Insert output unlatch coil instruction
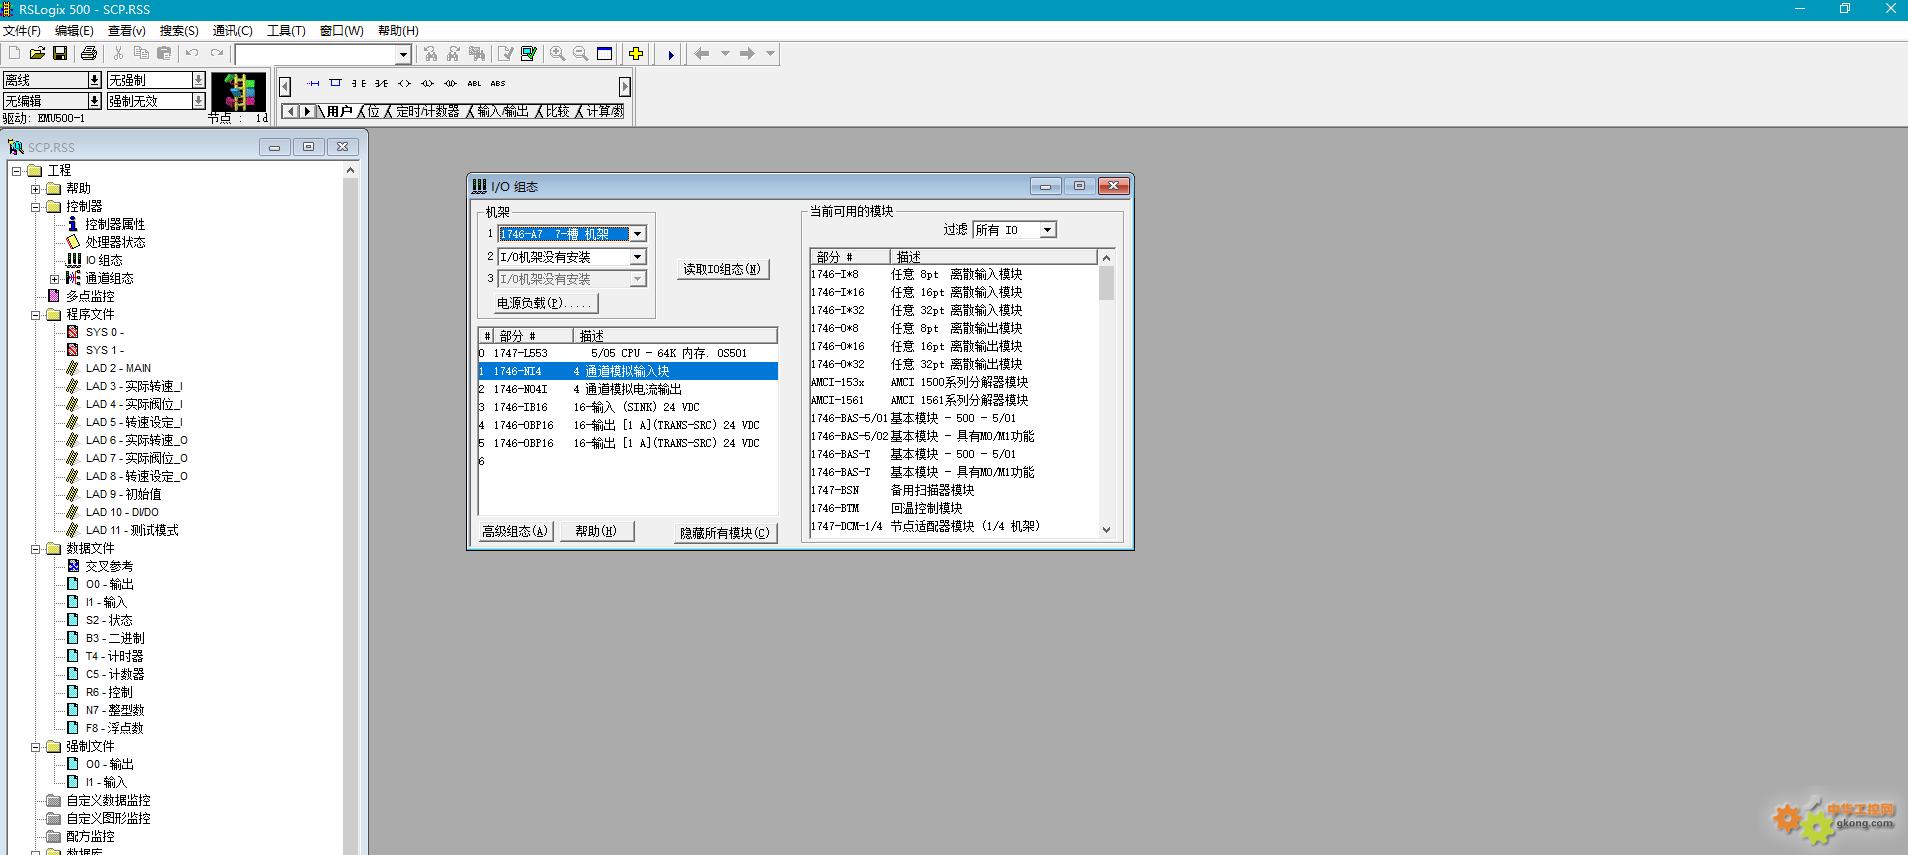Screen dimensions: 1908x855 451,83
